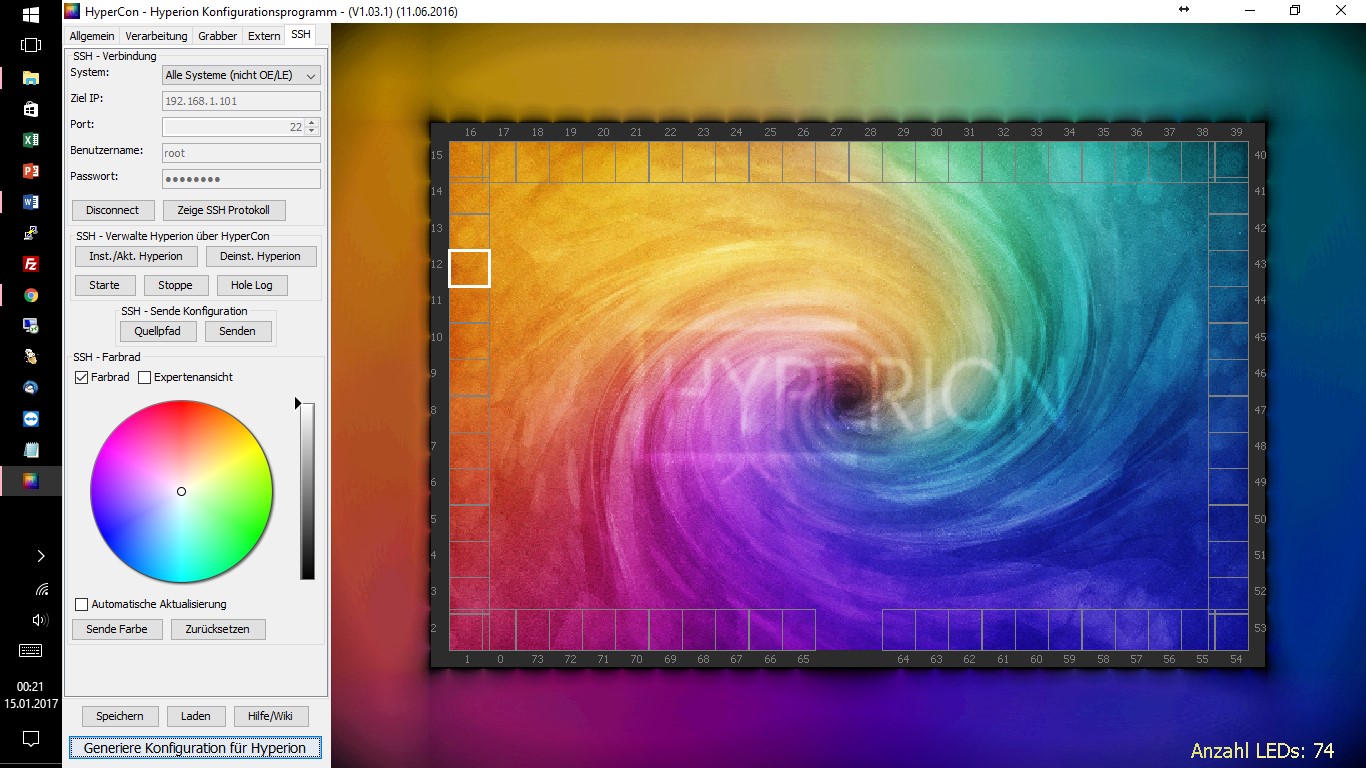Open the volume control tray icon
Screen dimensions: 1366x768
(x=41, y=620)
